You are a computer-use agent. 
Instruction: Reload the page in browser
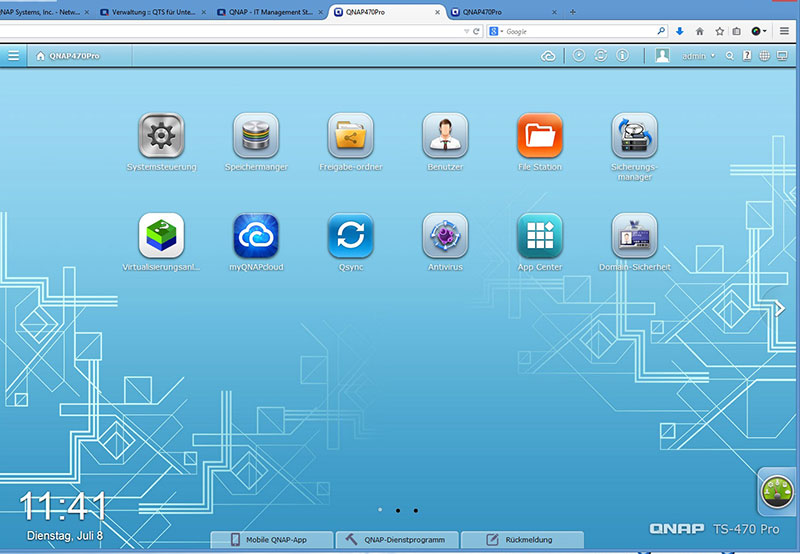[476, 31]
